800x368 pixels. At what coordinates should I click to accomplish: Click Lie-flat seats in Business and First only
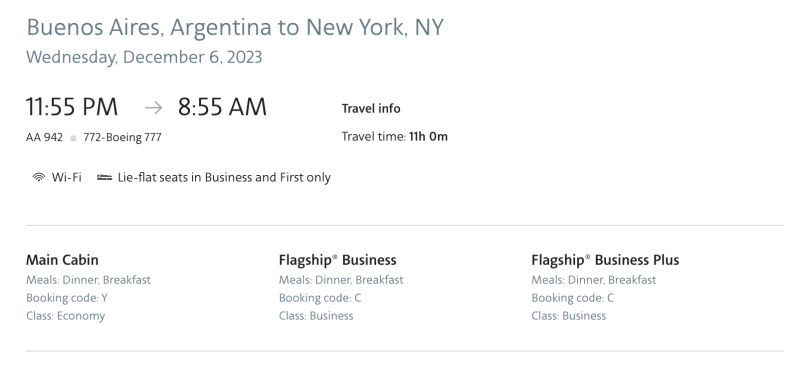224,178
